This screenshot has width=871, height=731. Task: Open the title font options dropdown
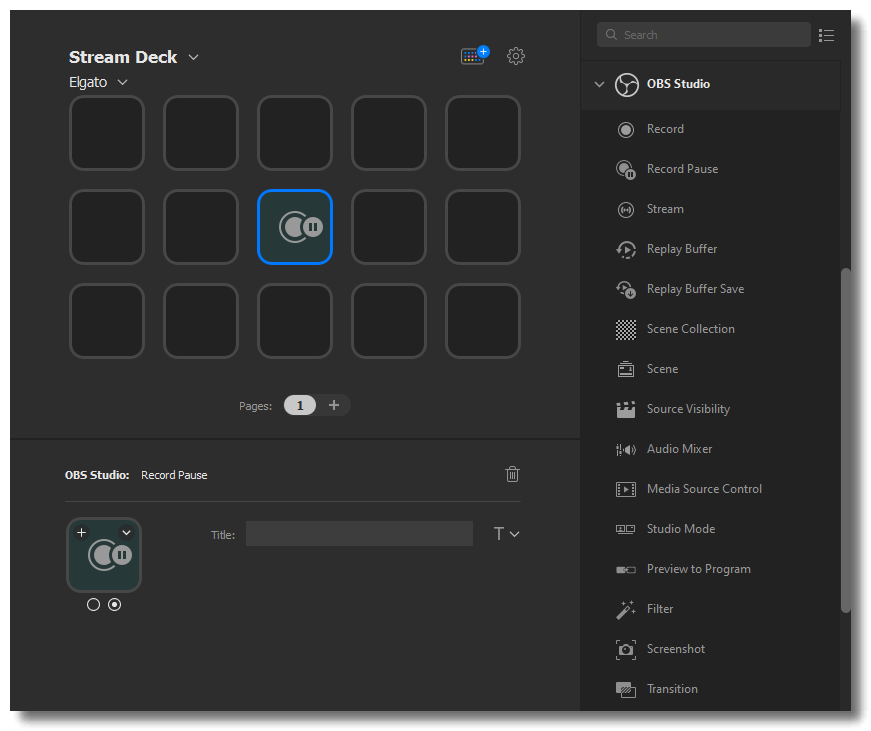click(x=506, y=534)
